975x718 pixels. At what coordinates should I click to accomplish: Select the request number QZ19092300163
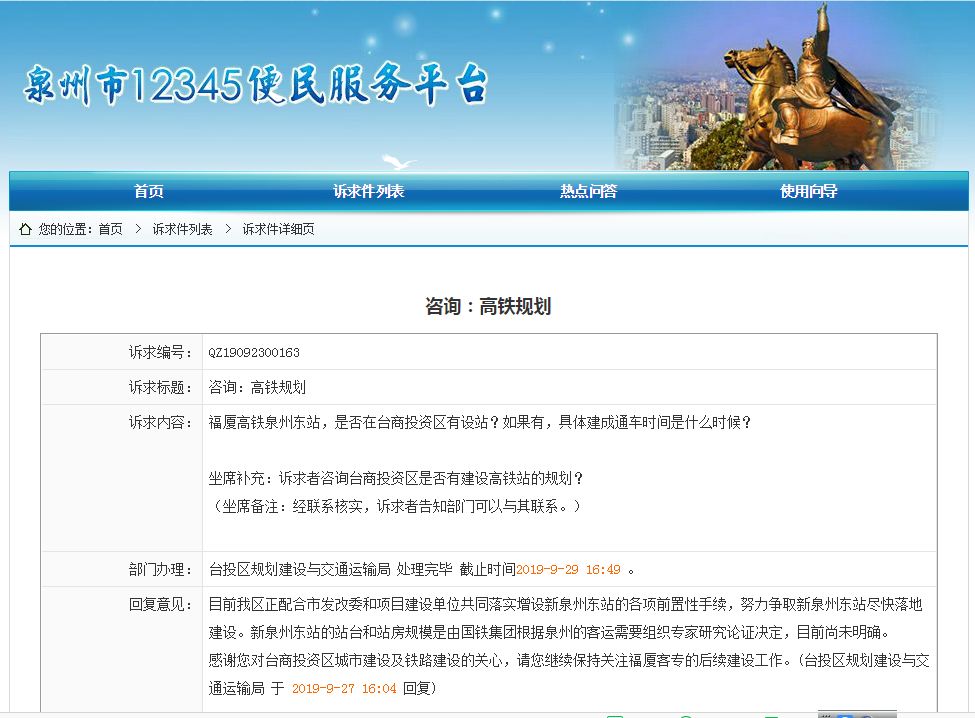254,352
